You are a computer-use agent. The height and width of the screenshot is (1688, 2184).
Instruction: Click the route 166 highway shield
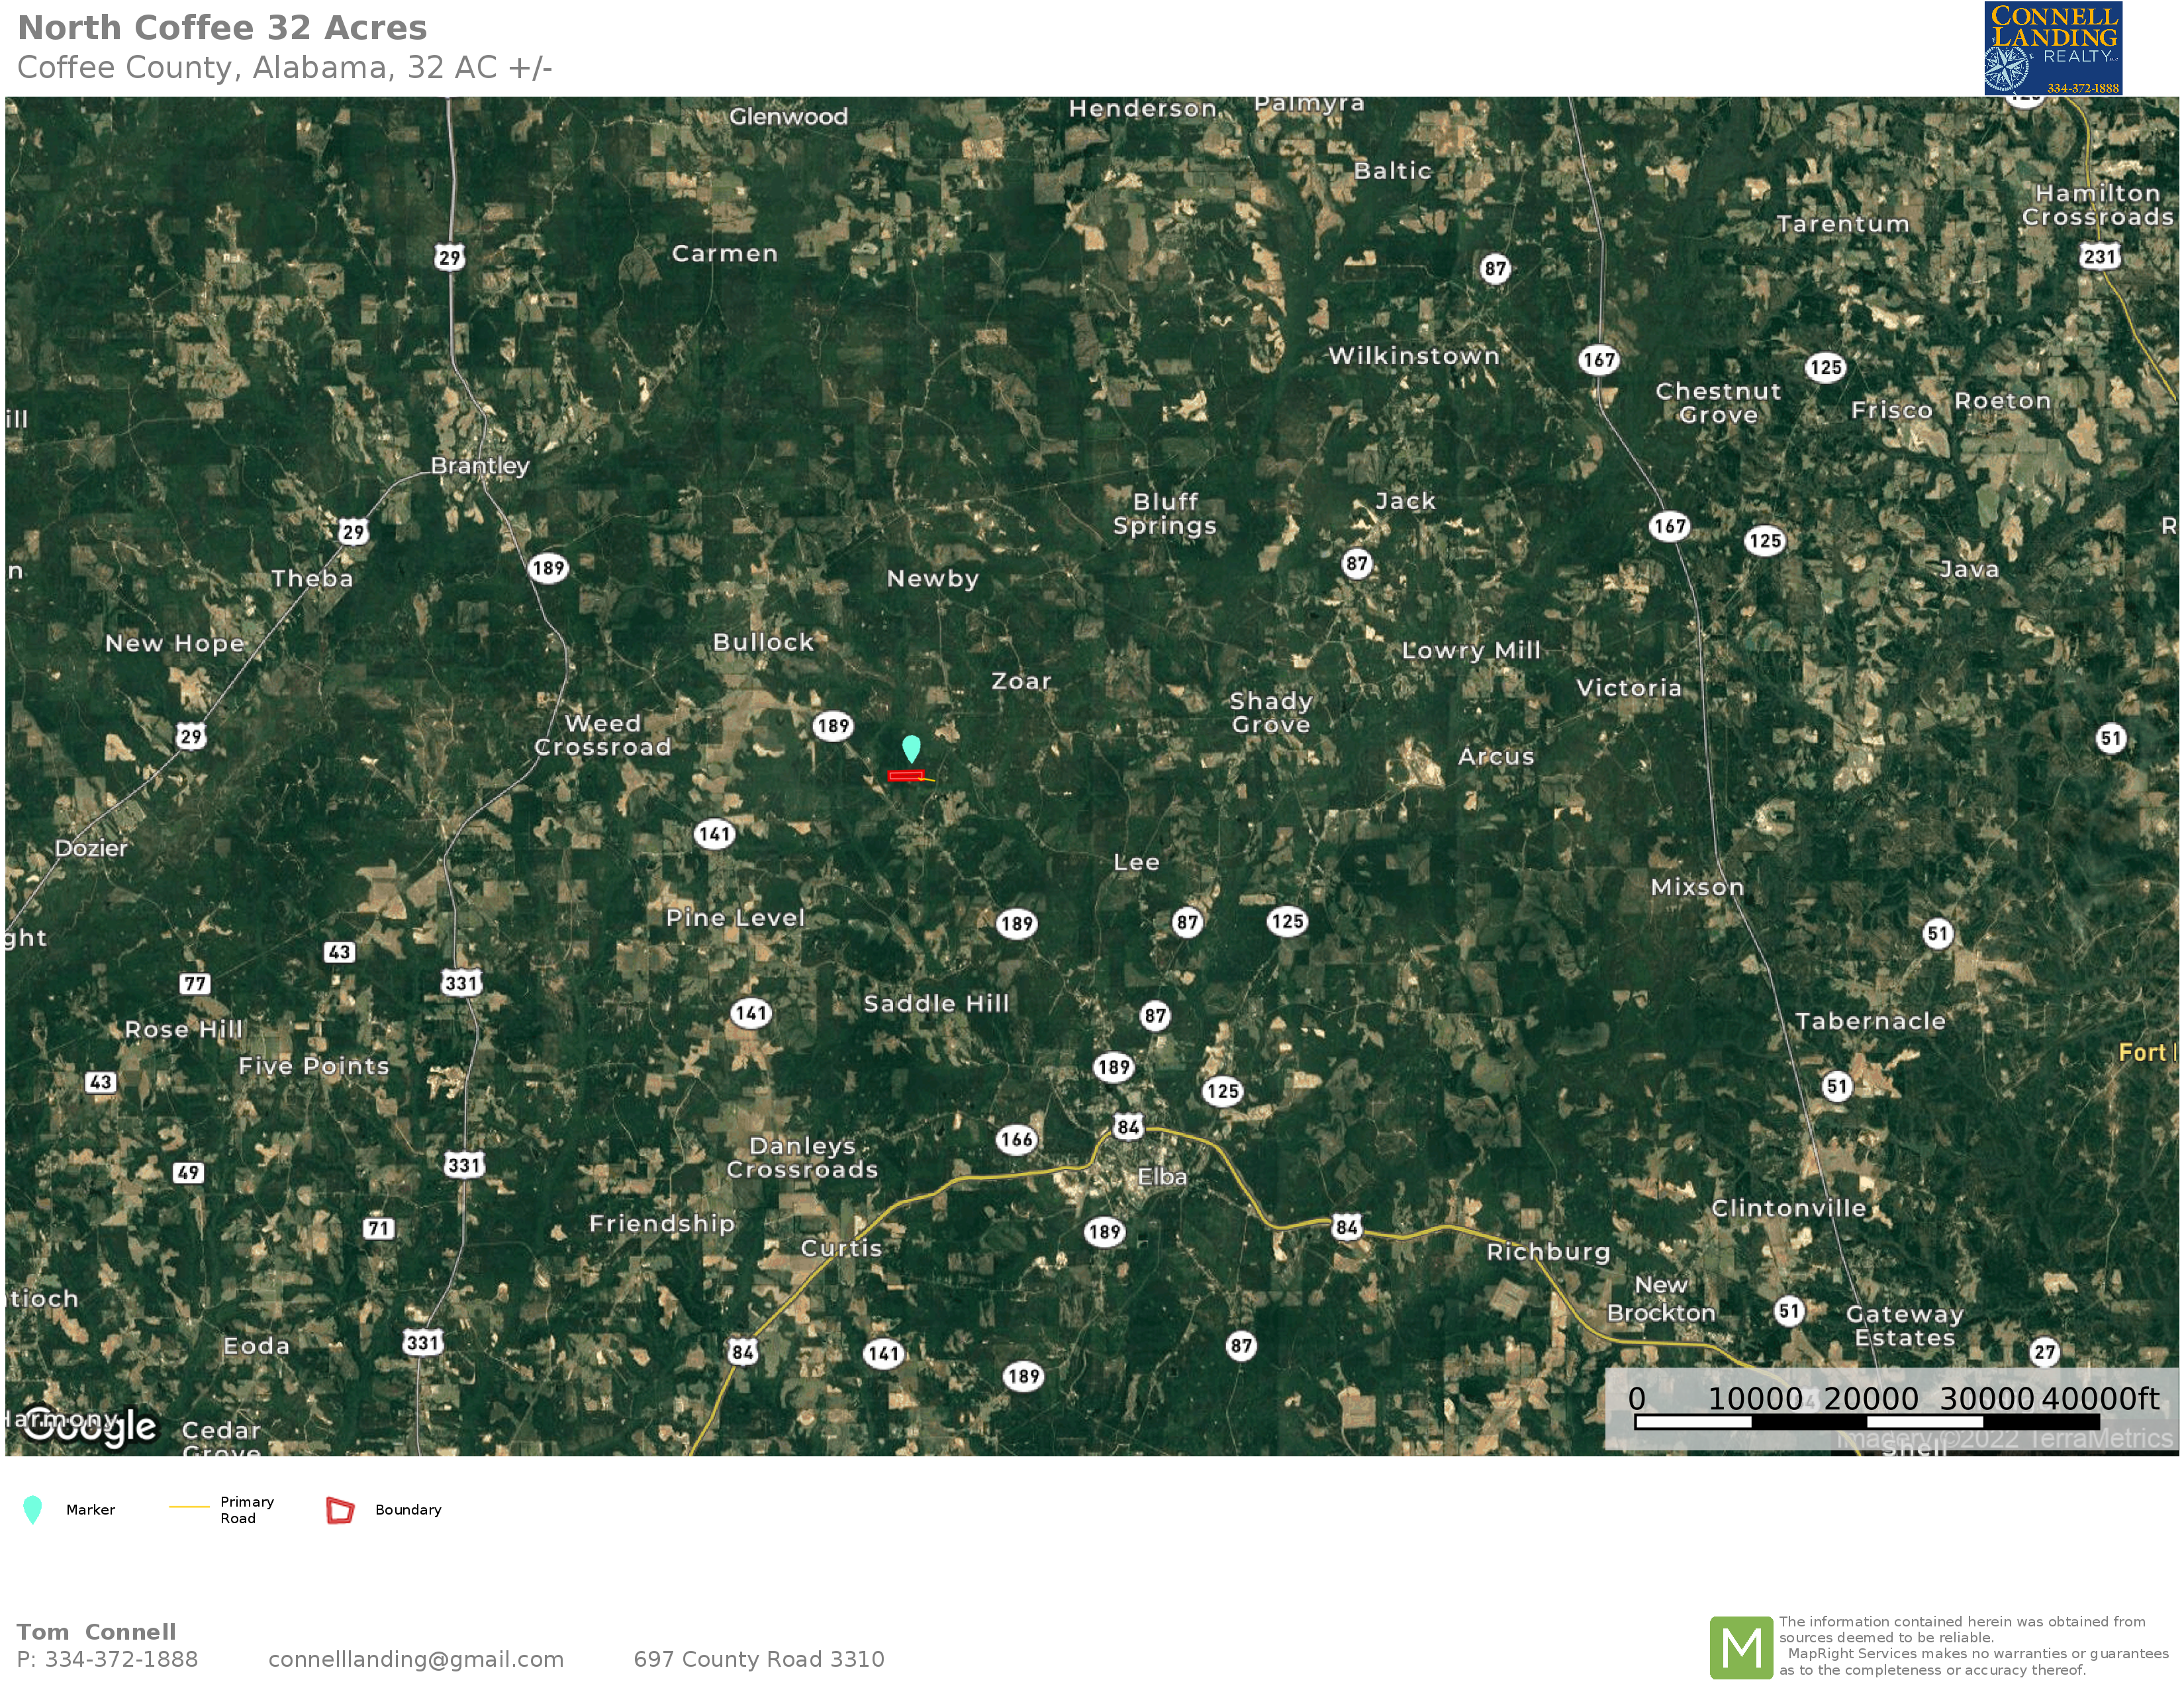[x=1016, y=1139]
